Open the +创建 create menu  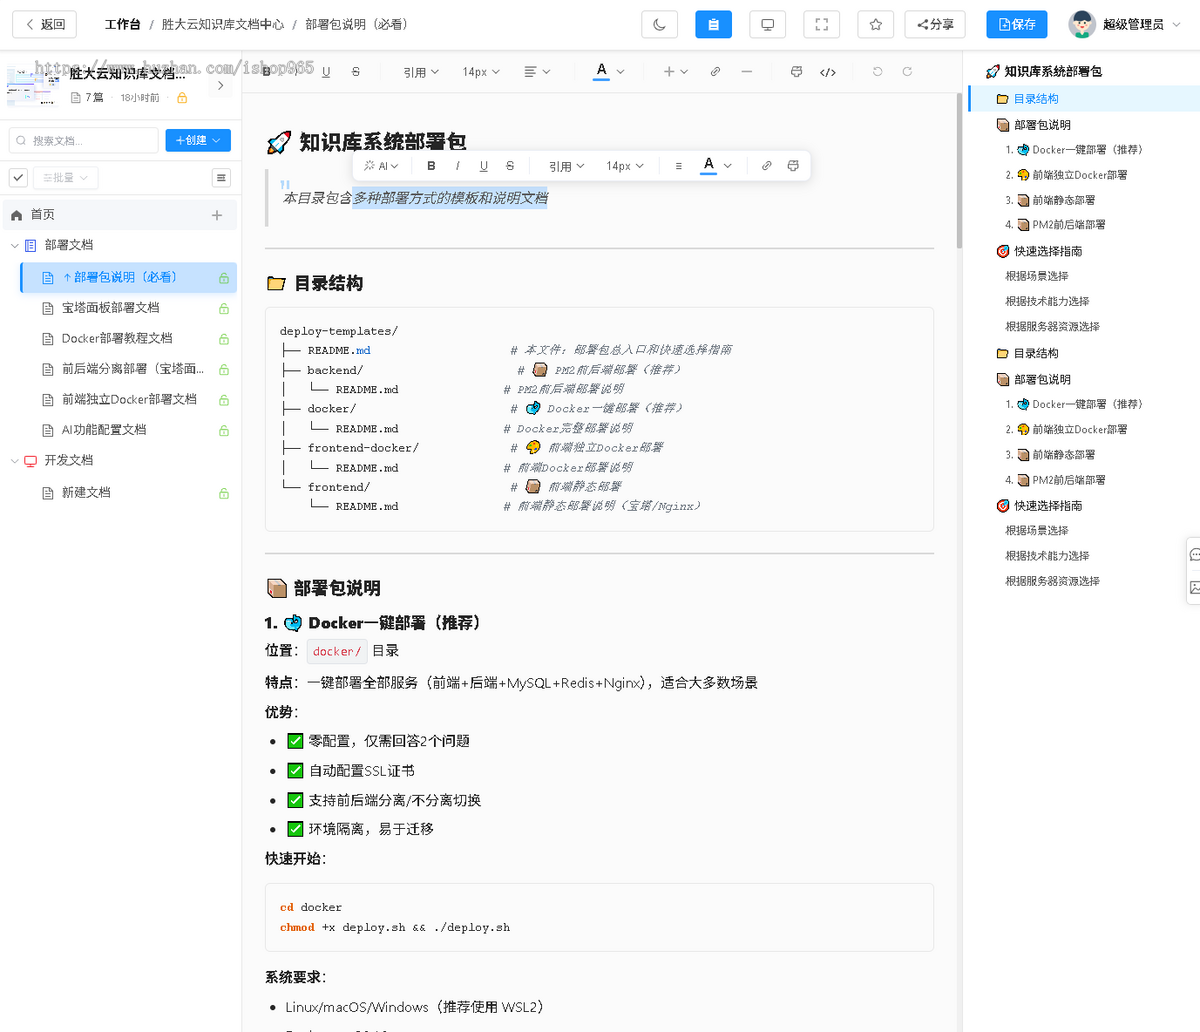(198, 141)
